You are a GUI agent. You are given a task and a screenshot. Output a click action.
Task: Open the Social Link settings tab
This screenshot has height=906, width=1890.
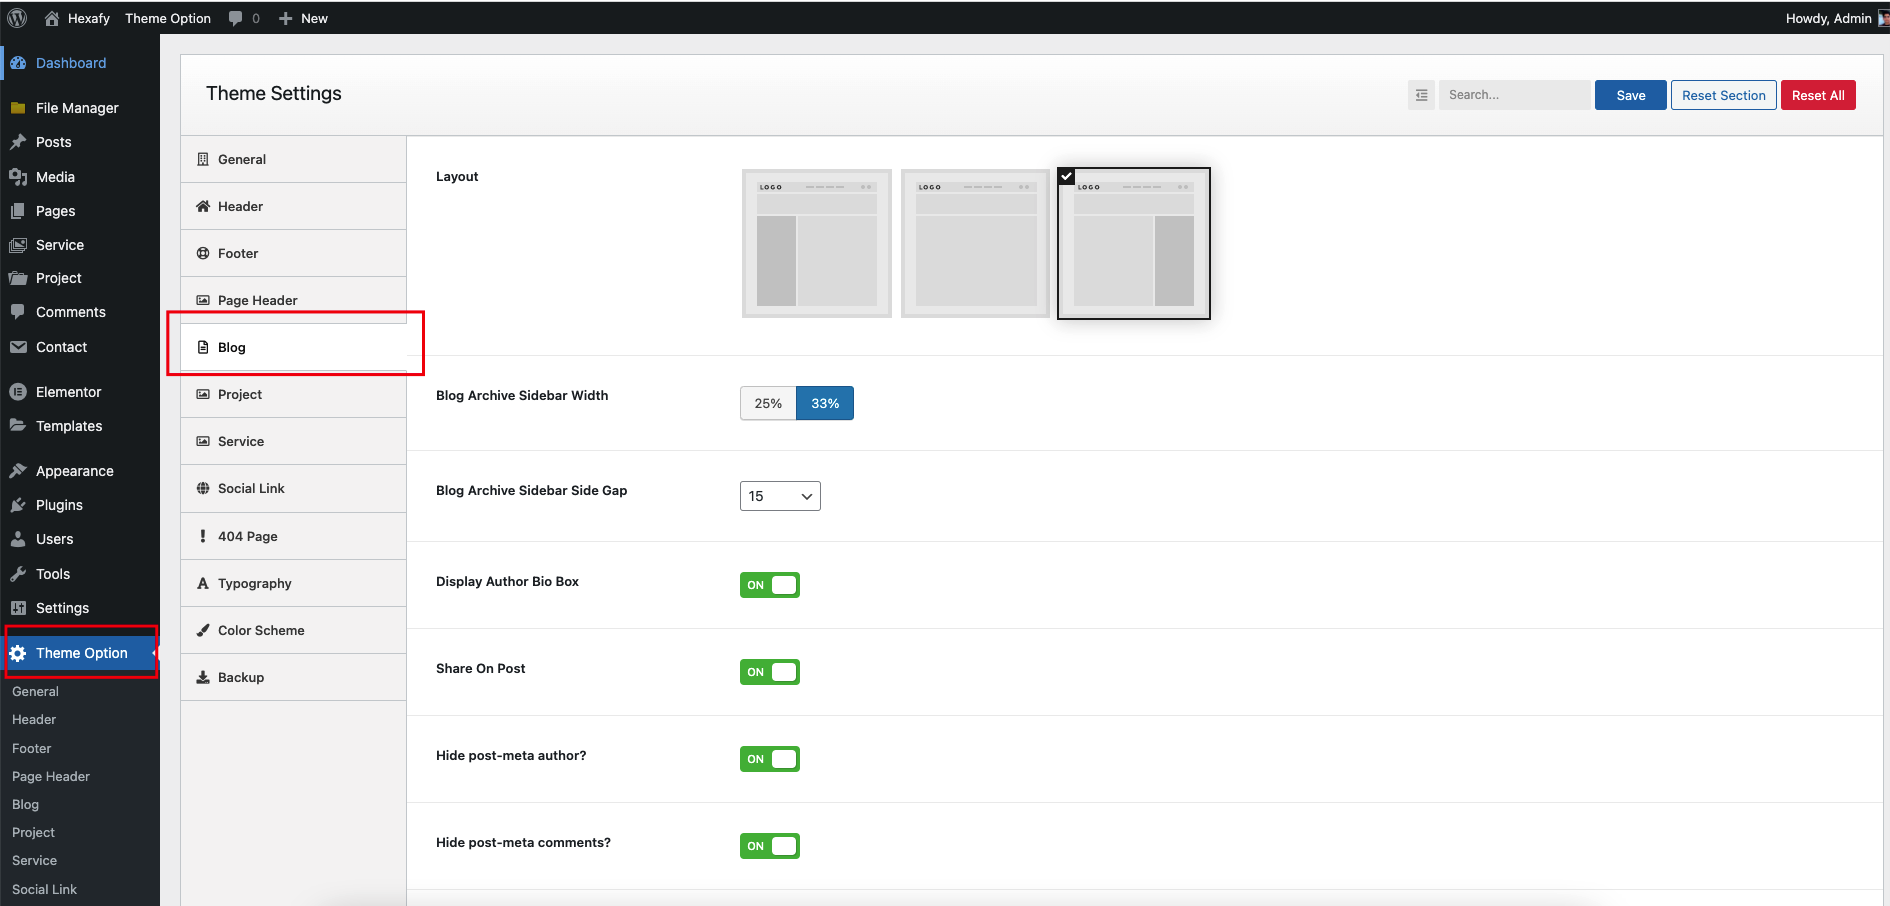293,488
